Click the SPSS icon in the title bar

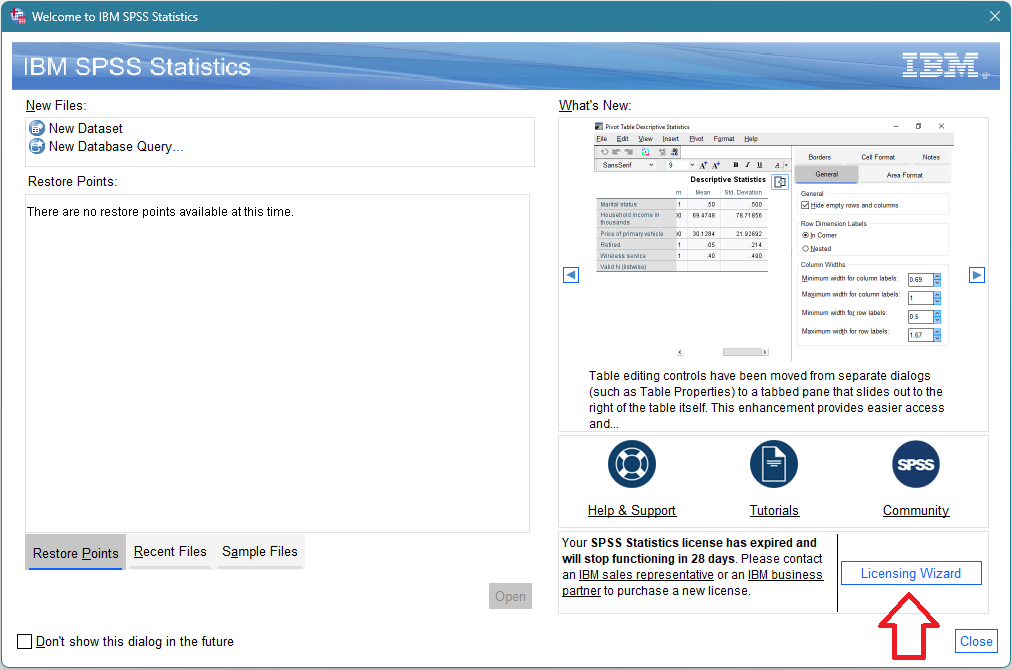coord(17,16)
